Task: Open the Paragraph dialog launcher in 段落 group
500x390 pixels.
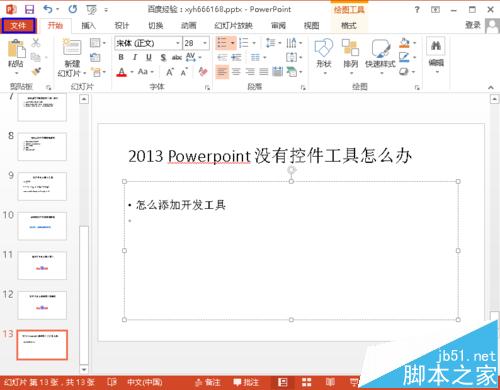Action: [x=303, y=87]
